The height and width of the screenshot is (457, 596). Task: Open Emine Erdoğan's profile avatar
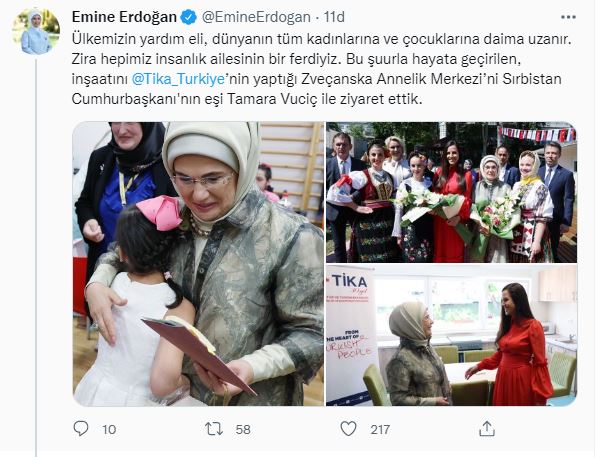tap(36, 32)
